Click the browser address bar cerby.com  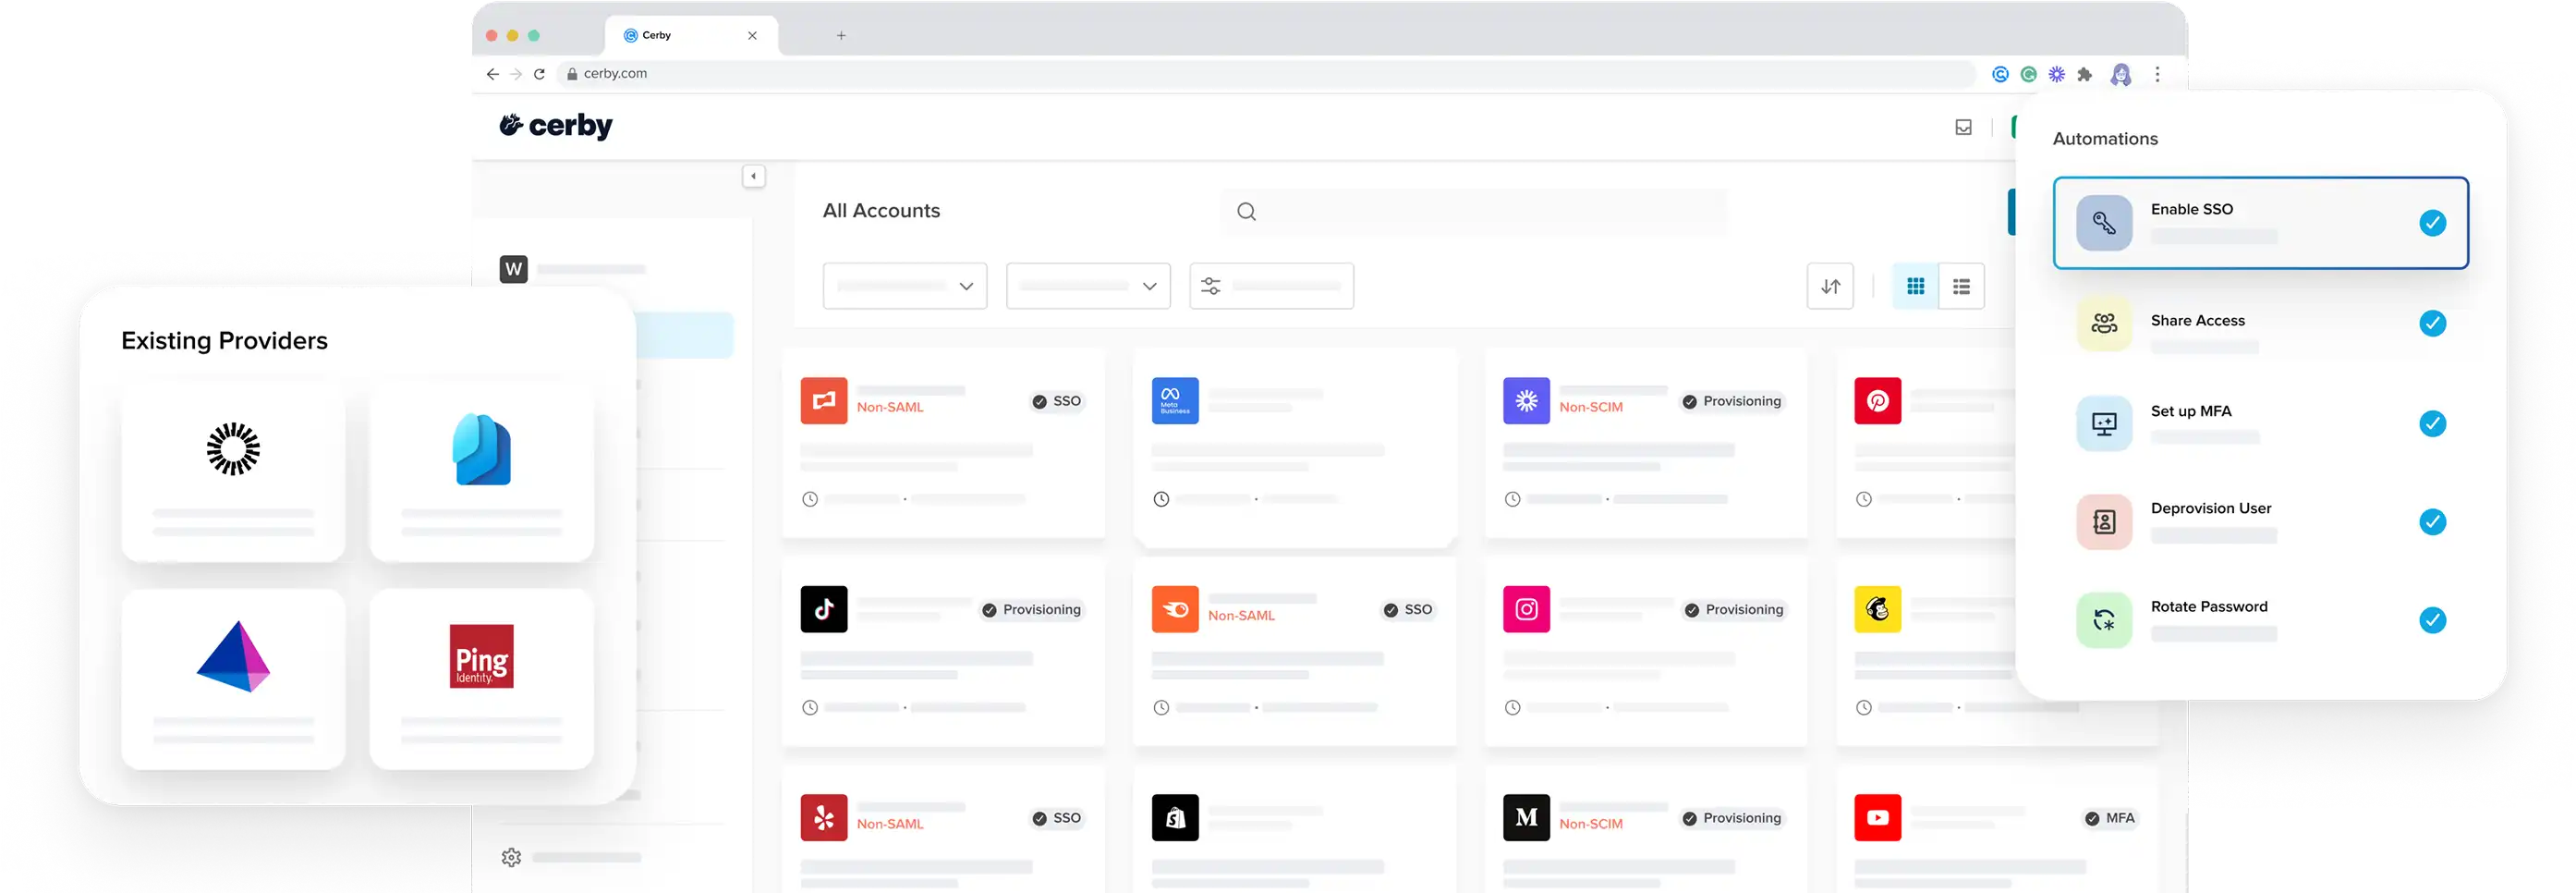1265,74
